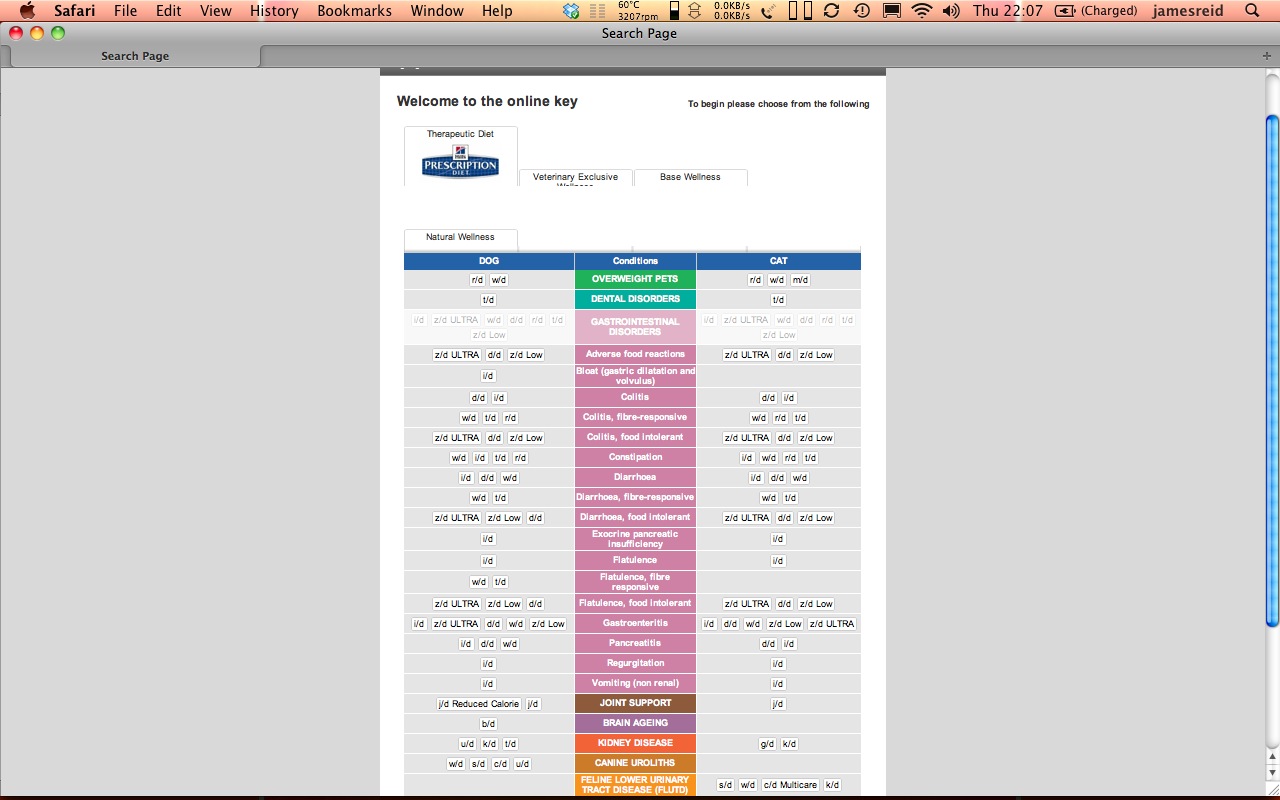The height and width of the screenshot is (800, 1280).
Task: Click cat d/d button in Colitis row
Action: pos(768,398)
